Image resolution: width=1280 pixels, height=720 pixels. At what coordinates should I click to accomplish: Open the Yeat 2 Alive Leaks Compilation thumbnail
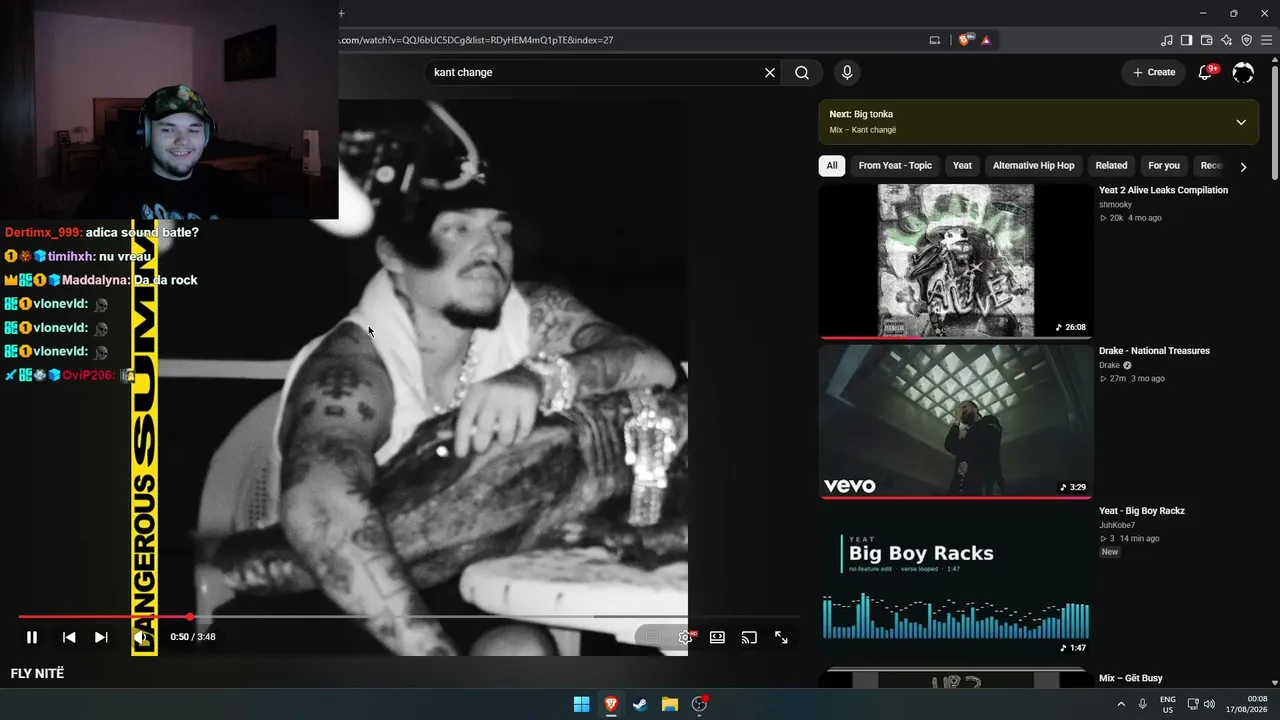(956, 261)
